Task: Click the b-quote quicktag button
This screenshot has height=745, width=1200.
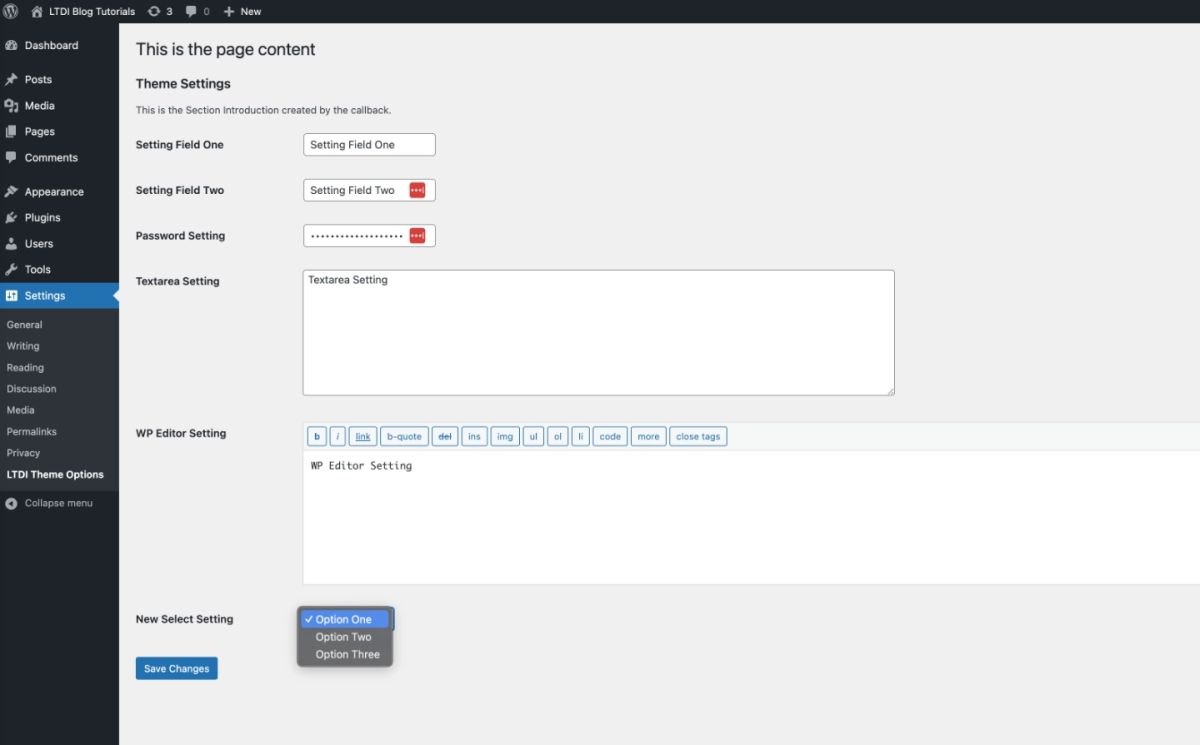Action: coord(404,436)
